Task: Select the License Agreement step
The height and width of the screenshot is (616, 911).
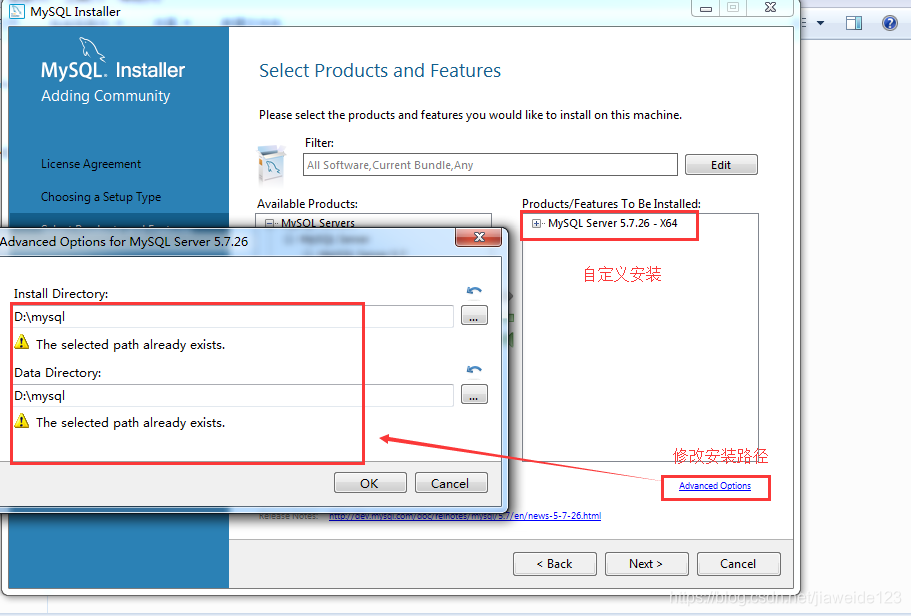Action: [91, 164]
